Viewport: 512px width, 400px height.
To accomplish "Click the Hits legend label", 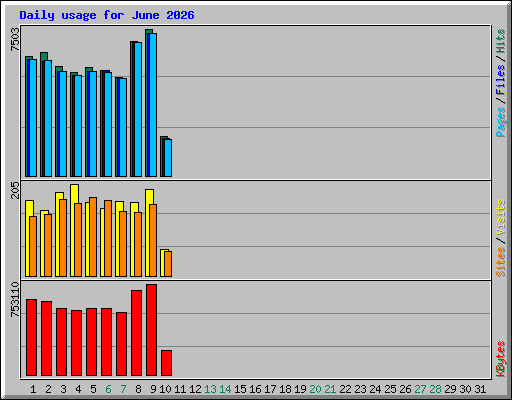I will pyautogui.click(x=500, y=41).
